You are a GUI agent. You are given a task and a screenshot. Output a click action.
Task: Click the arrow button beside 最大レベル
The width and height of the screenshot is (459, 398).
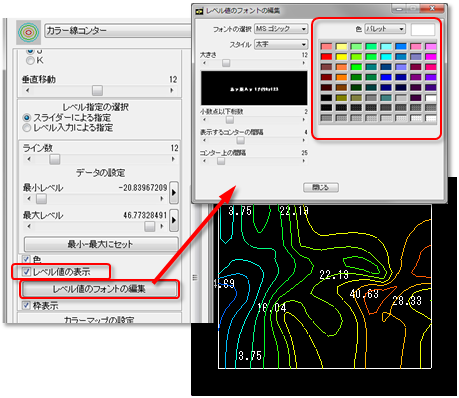(x=174, y=220)
